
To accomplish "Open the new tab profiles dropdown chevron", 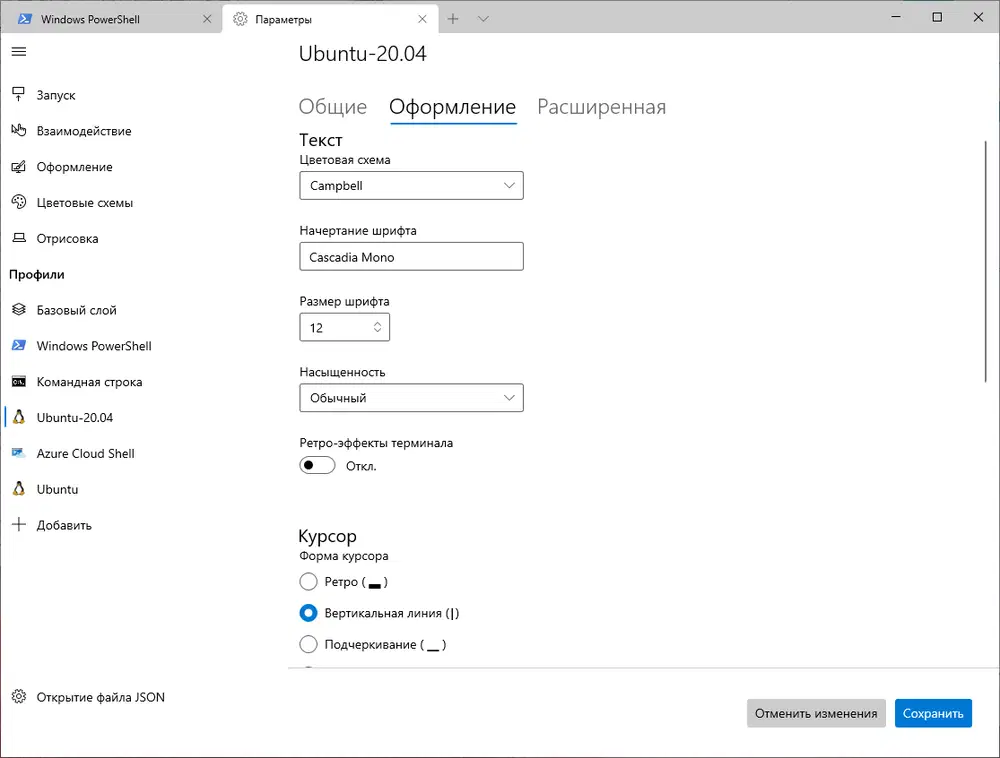I will 483,19.
